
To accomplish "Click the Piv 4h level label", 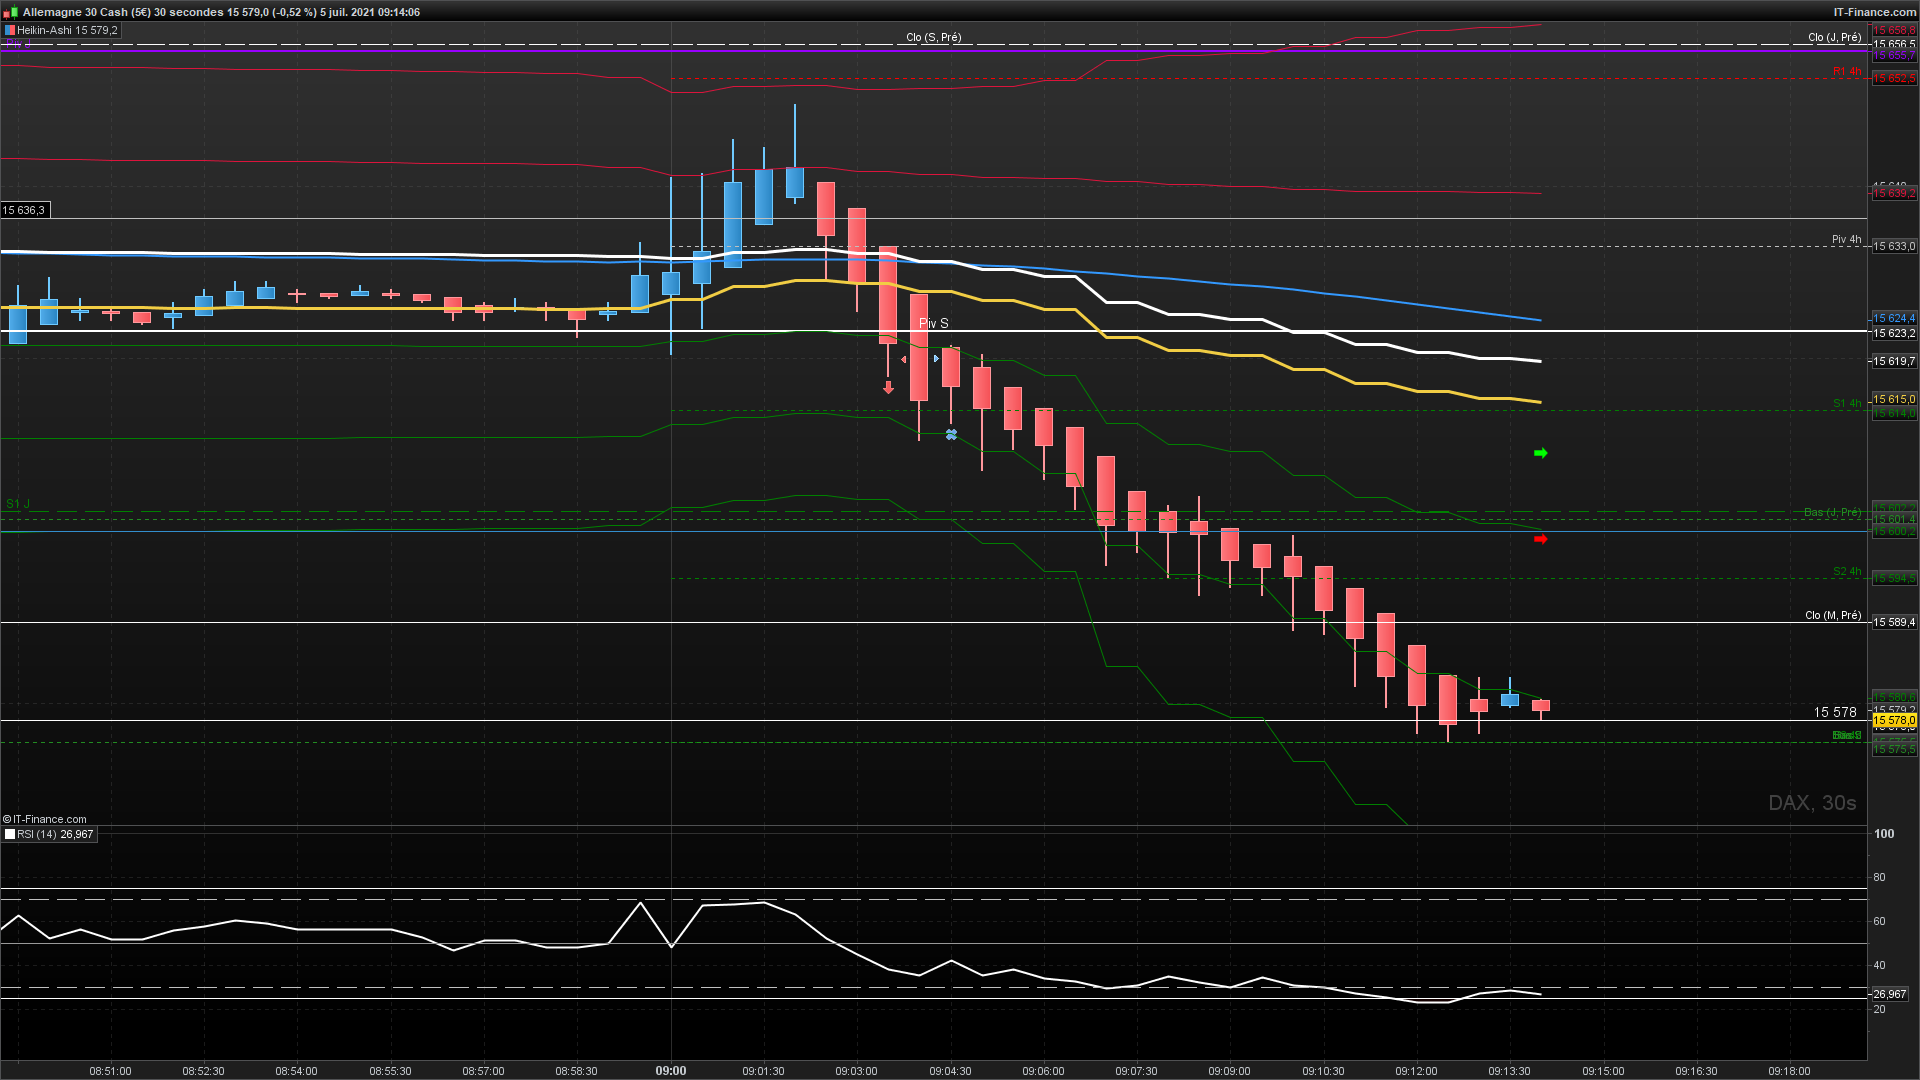I will [x=1846, y=239].
